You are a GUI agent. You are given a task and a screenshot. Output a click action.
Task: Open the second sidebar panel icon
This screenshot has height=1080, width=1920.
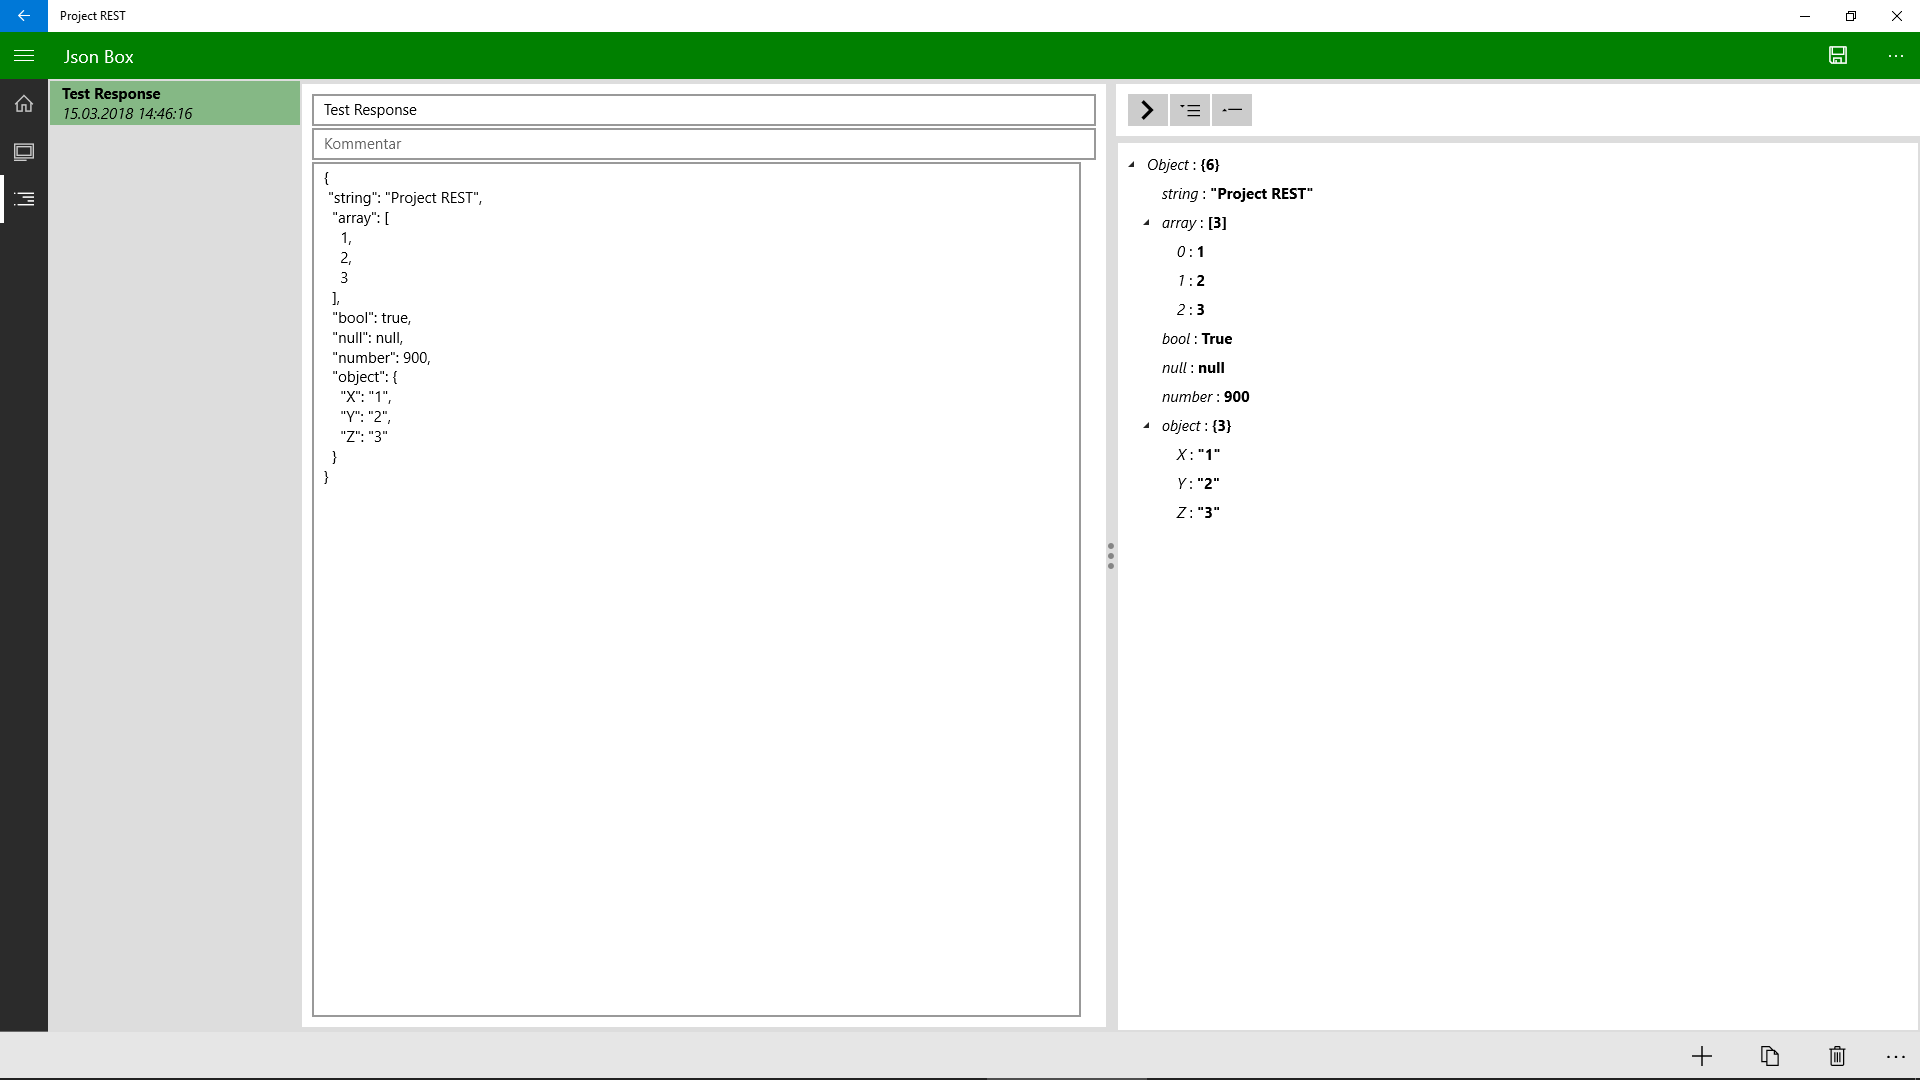pos(24,152)
